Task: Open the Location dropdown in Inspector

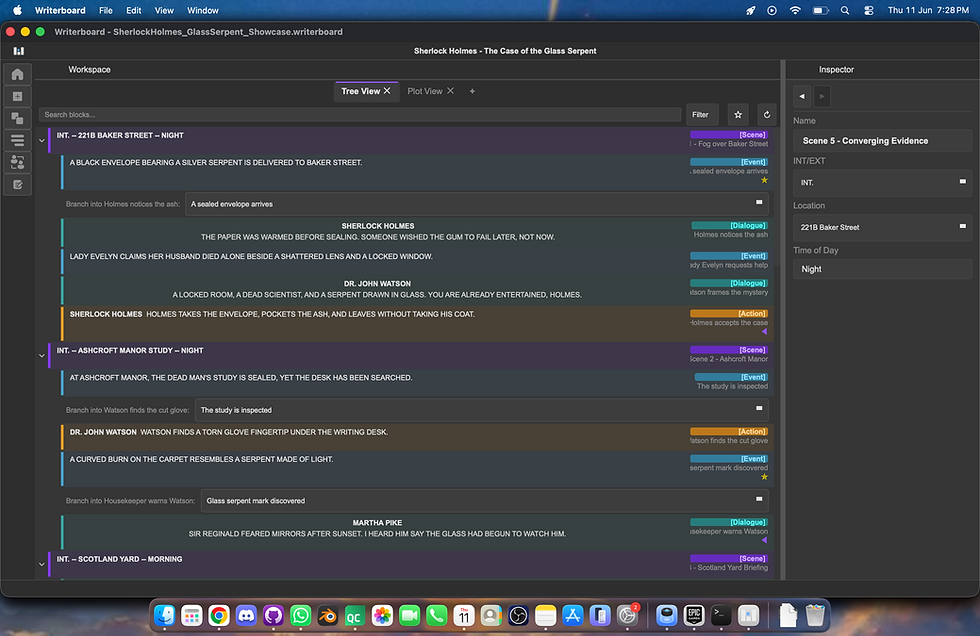Action: coord(882,227)
